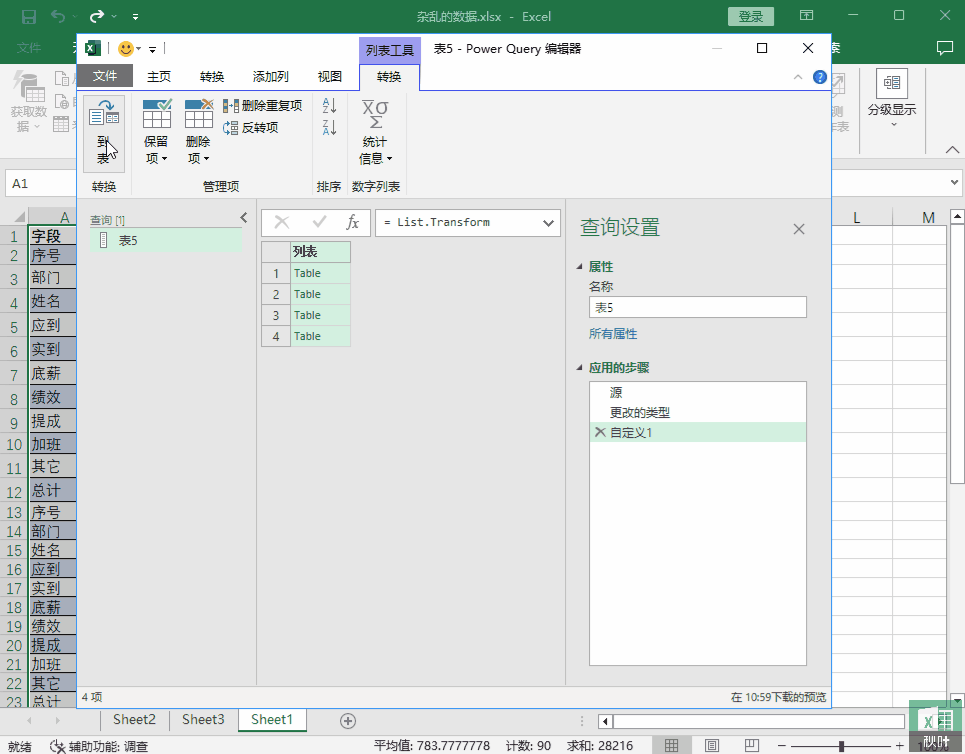The image size is (965, 754).
Task: Delete the 自定义1 step with X
Action: pos(600,432)
